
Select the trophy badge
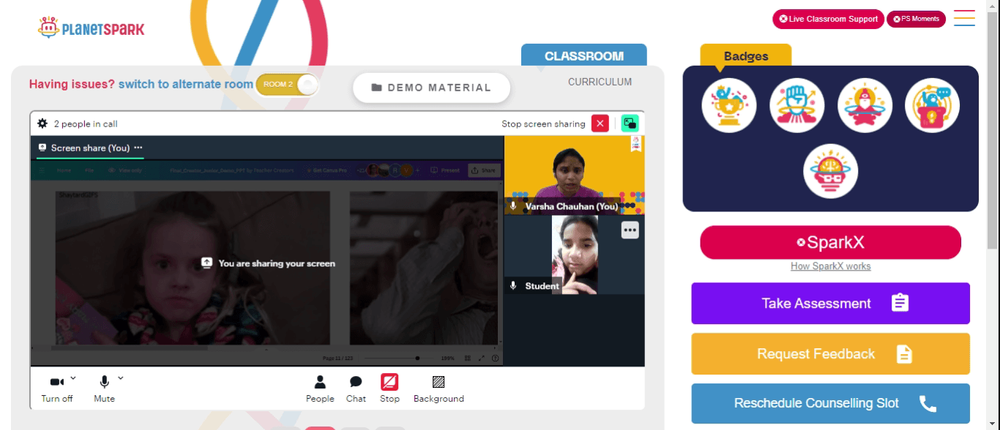coord(729,105)
